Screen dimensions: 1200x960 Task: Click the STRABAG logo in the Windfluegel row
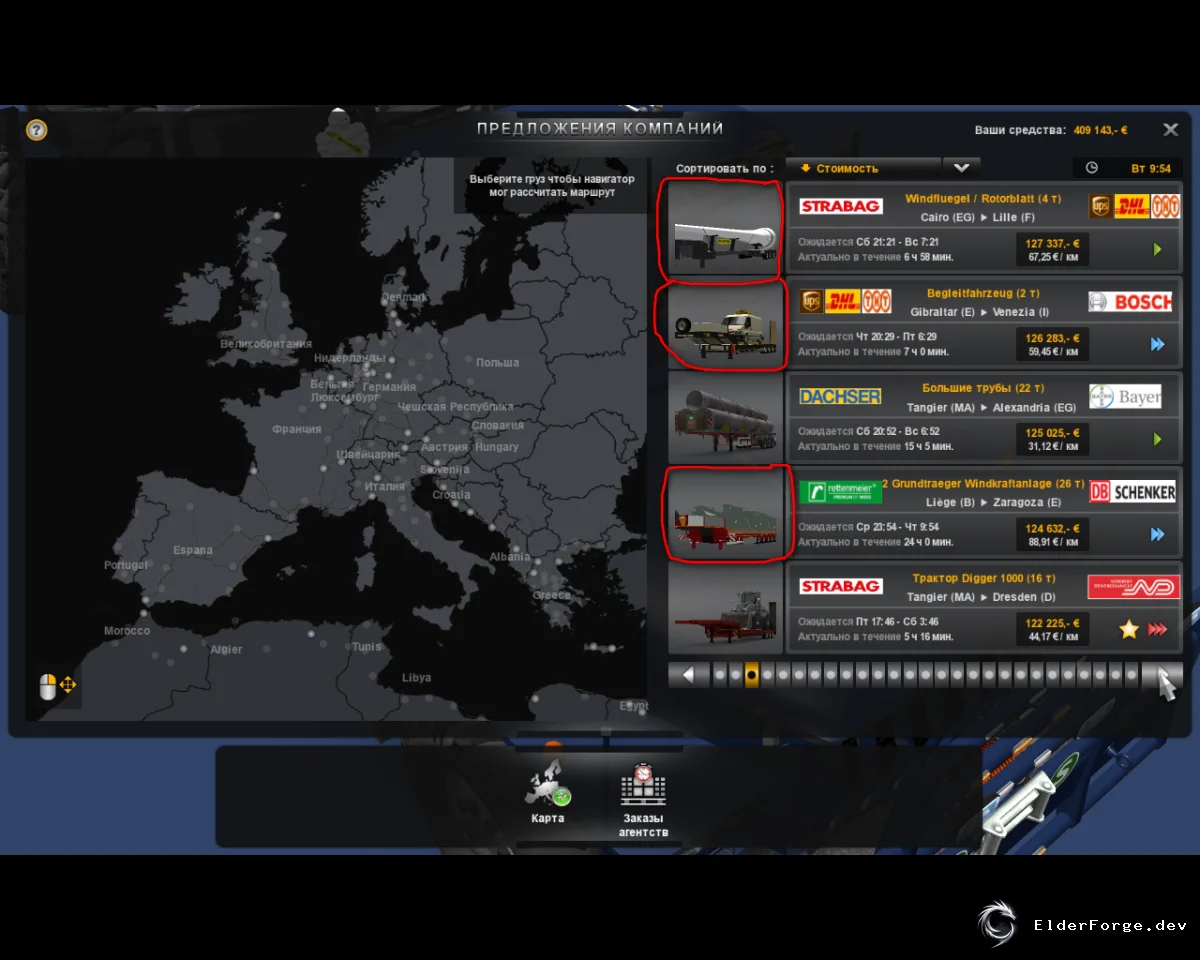(x=841, y=206)
